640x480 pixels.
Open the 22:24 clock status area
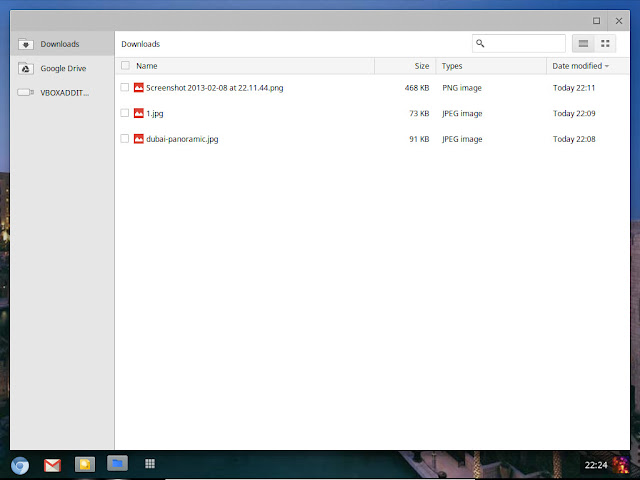596,465
